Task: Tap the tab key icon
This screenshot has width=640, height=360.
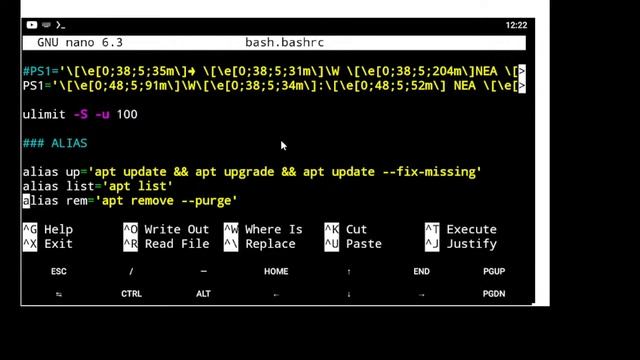Action: tap(58, 294)
